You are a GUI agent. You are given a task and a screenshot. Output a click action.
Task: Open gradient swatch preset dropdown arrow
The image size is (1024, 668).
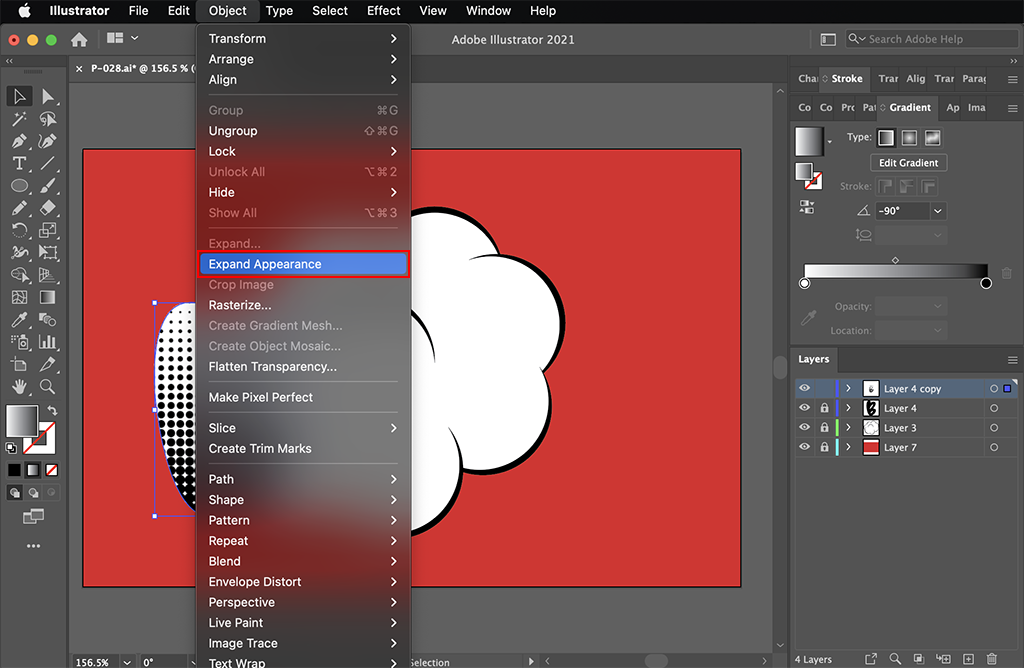click(829, 142)
